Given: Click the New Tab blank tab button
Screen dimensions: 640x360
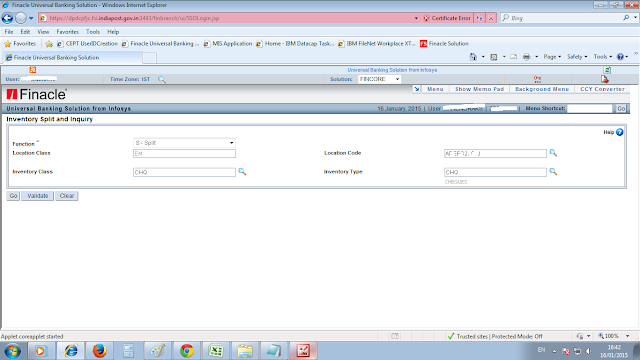Looking at the screenshot, I should tap(149, 58).
